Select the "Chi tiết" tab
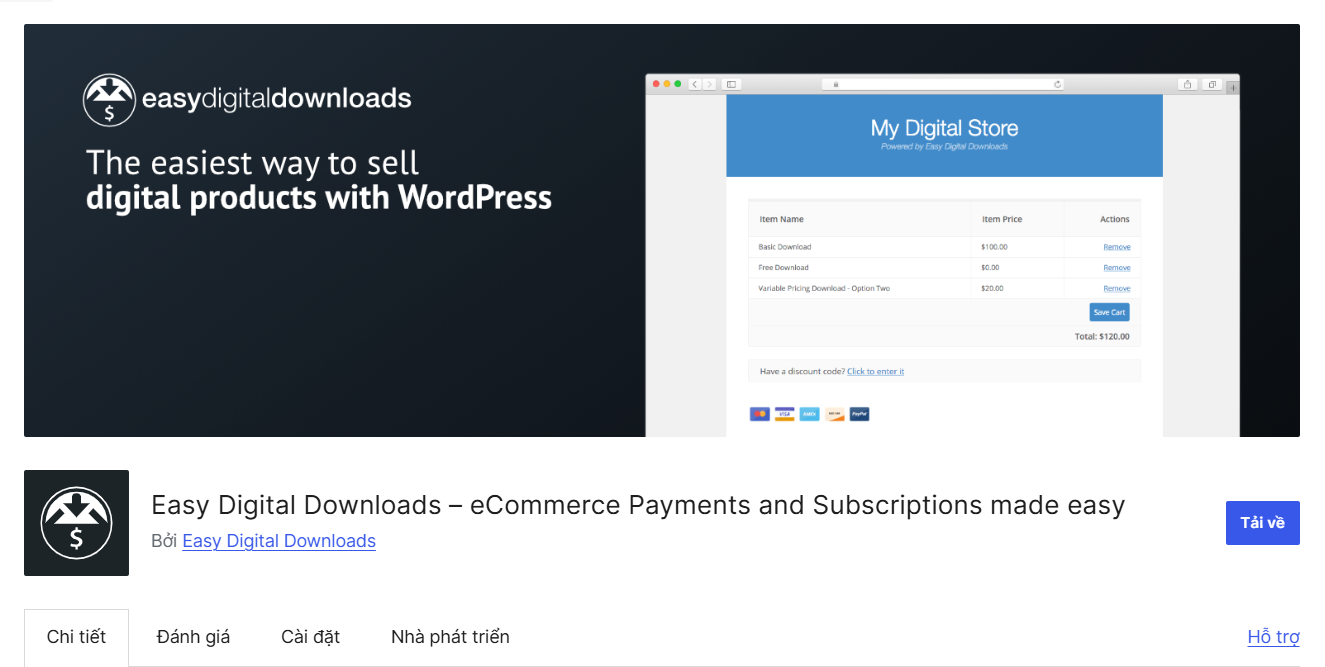The width and height of the screenshot is (1325, 667). click(76, 637)
